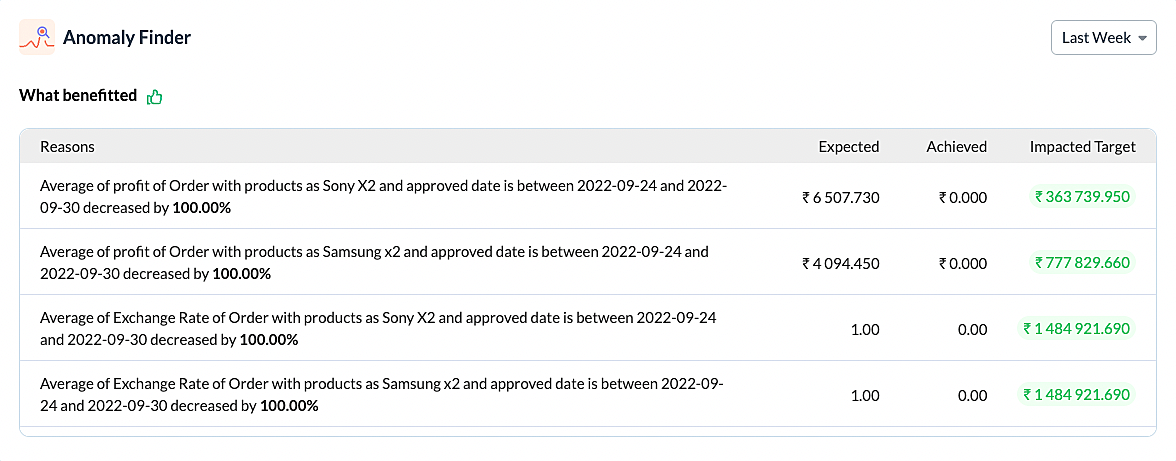The width and height of the screenshot is (1176, 461).
Task: Select the Sony X2 average profit row
Action: point(384,197)
